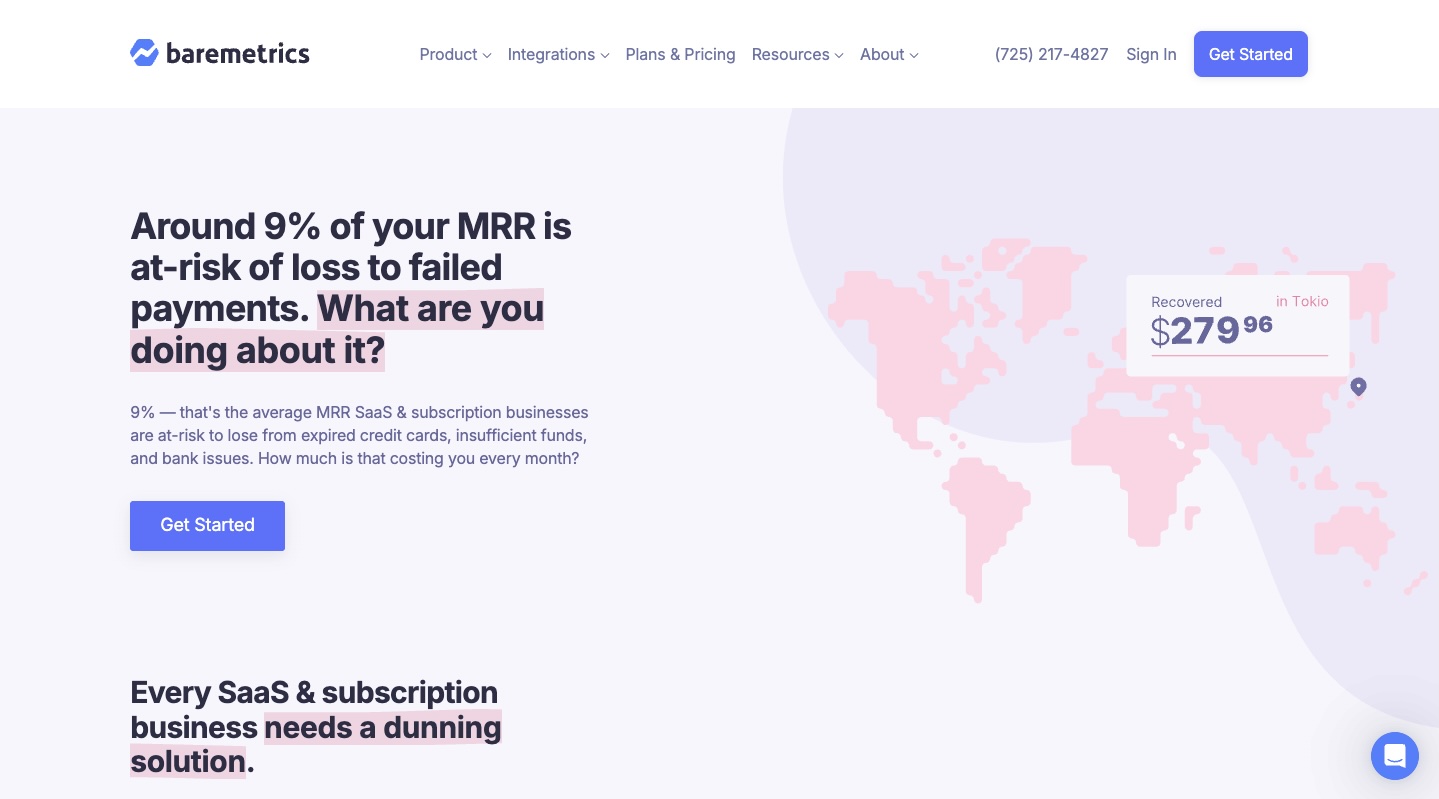Click the Baremetrics logo icon

144,54
